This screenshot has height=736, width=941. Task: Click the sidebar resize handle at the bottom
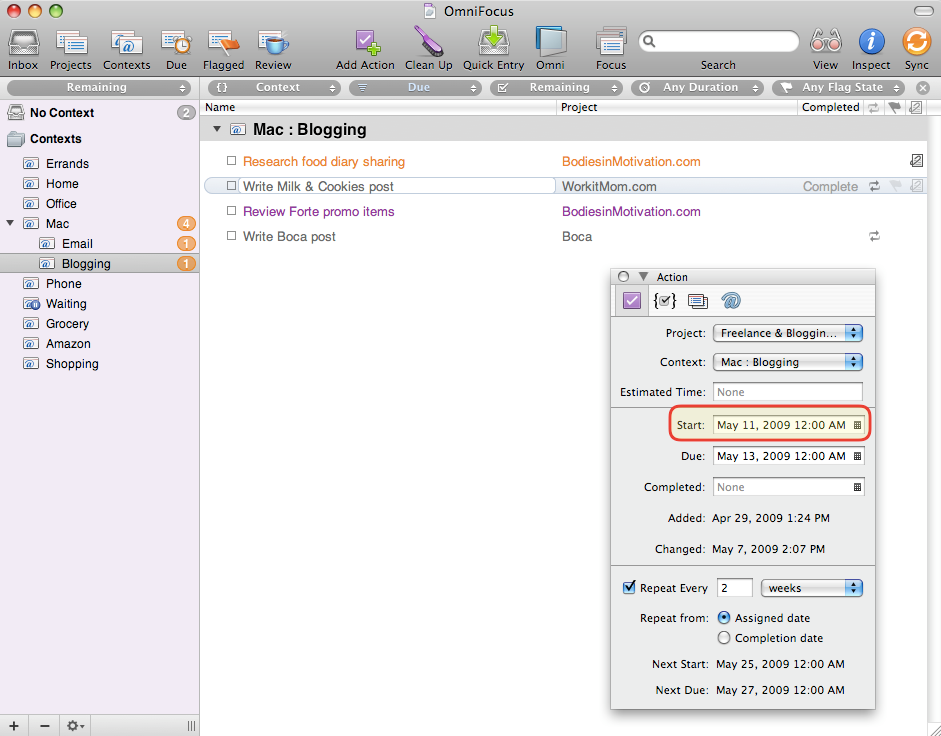click(x=191, y=726)
